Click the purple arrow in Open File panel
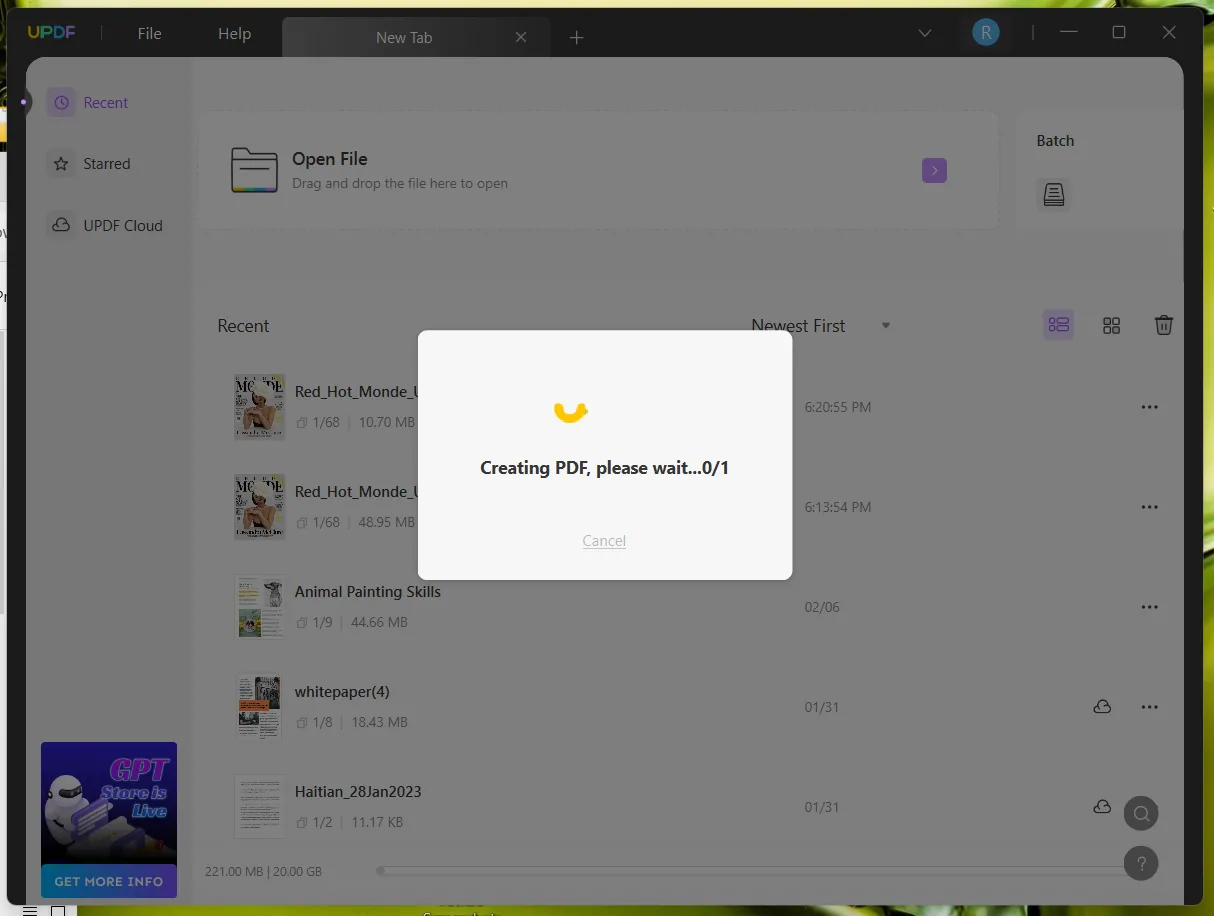Image resolution: width=1214 pixels, height=916 pixels. (x=934, y=170)
